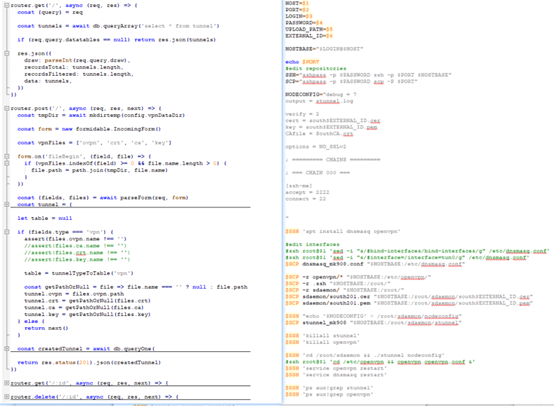Click 'service dnsmasq restart' command line
This screenshot has width=554, height=406.
[336, 375]
